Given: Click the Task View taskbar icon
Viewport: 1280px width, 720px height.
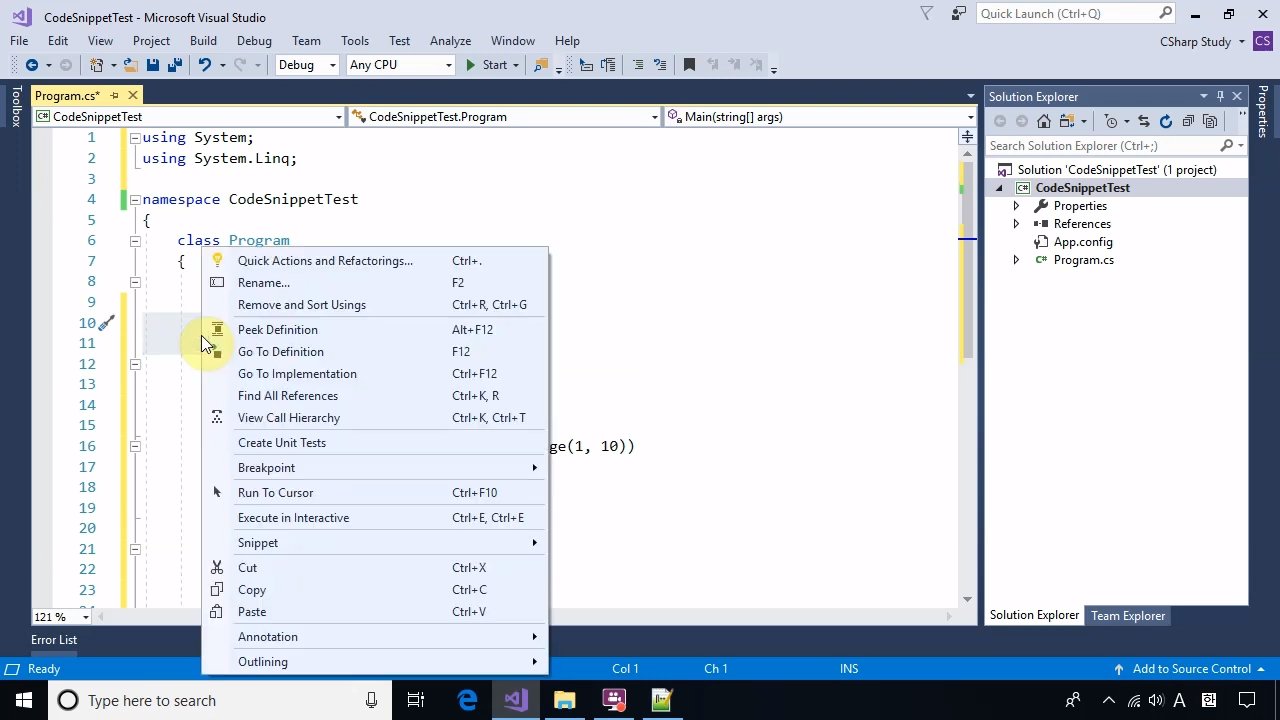Looking at the screenshot, I should click(x=416, y=700).
